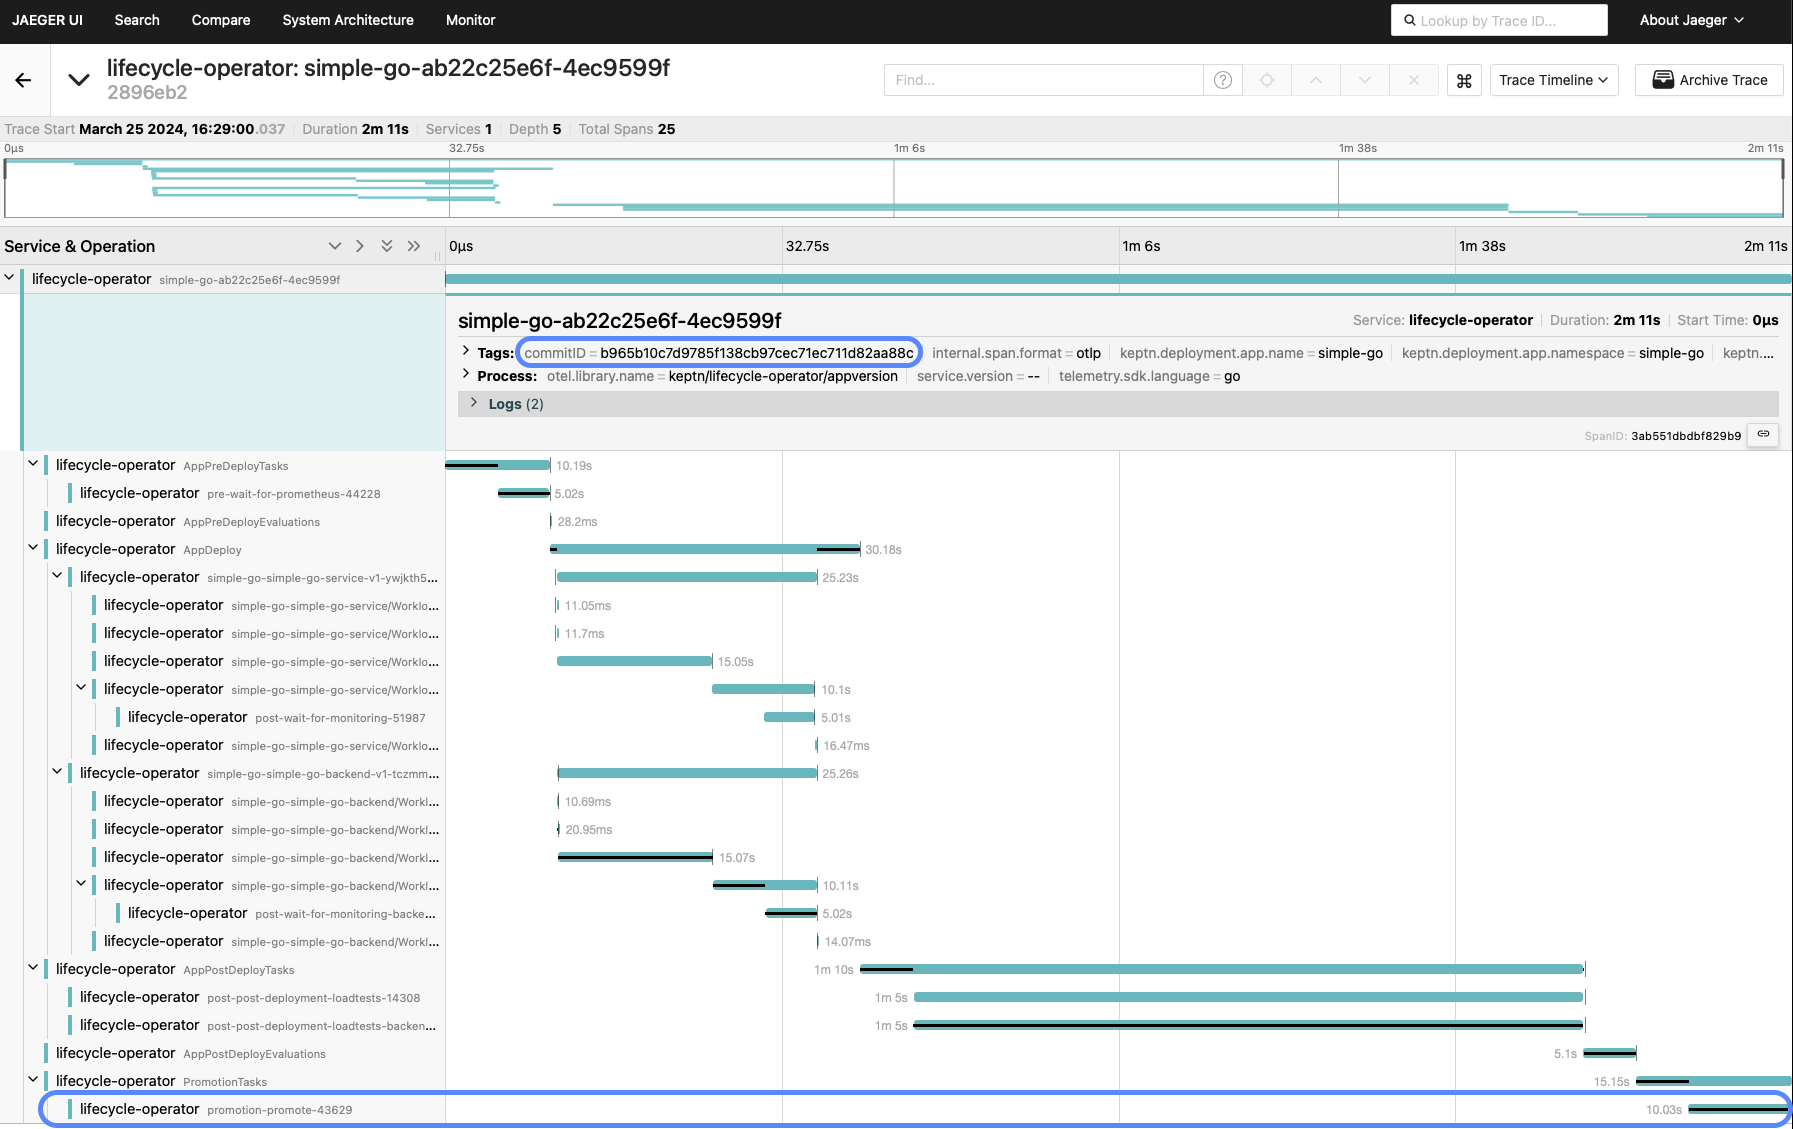1793x1129 pixels.
Task: Click the back arrow to leave the trace view
Action: coord(23,80)
